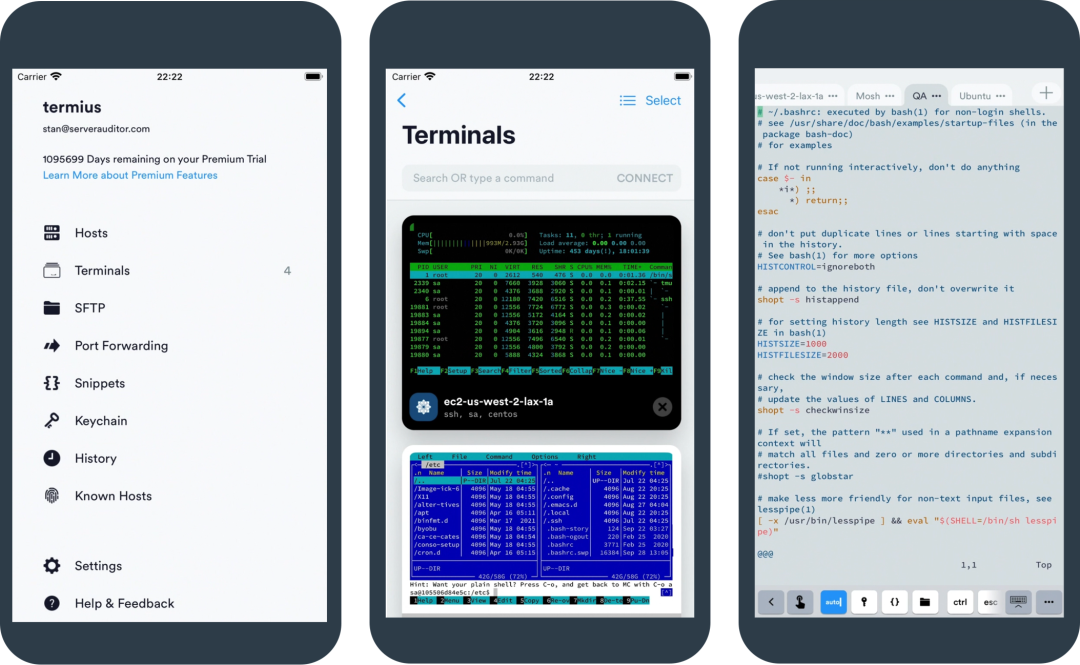Viewport: 1080px width, 665px height.
Task: Select Terminals in the side menu
Action: [x=102, y=271]
